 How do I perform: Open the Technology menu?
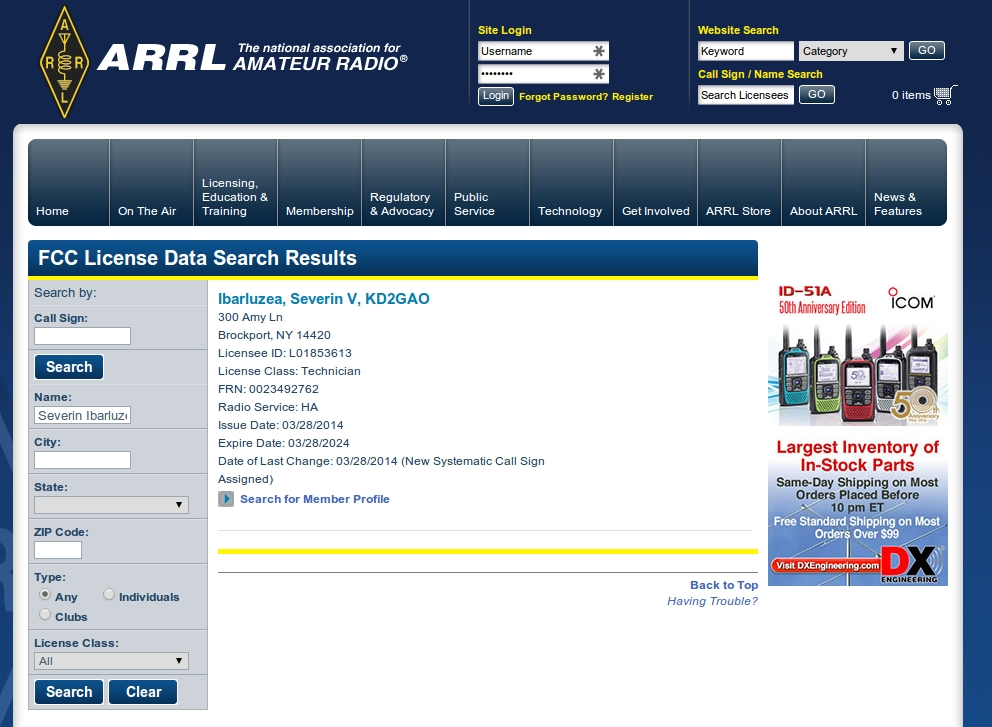click(571, 183)
